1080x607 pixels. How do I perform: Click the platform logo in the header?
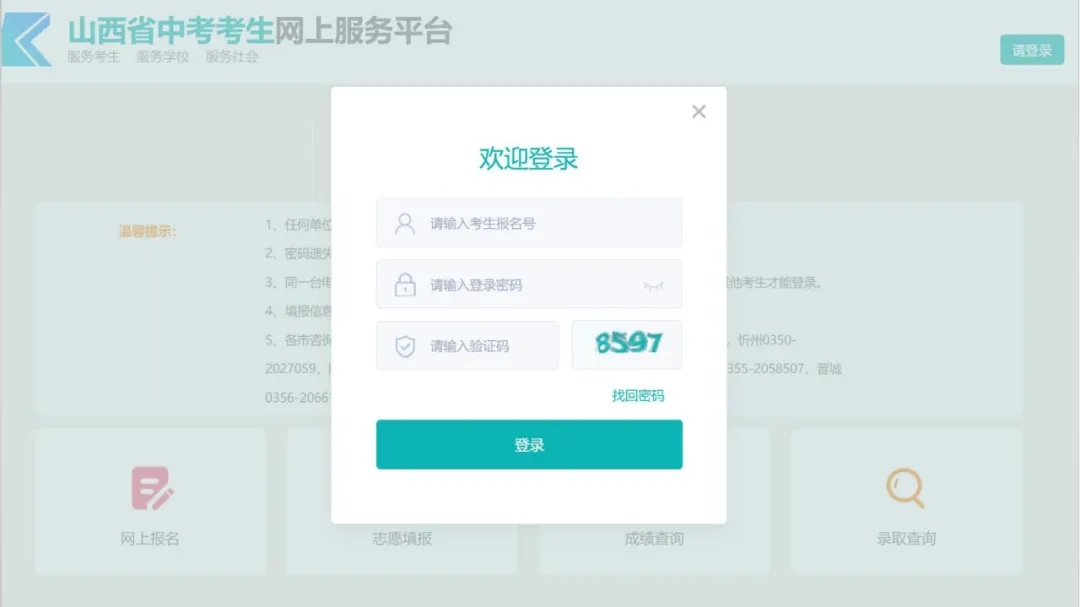tap(27, 39)
